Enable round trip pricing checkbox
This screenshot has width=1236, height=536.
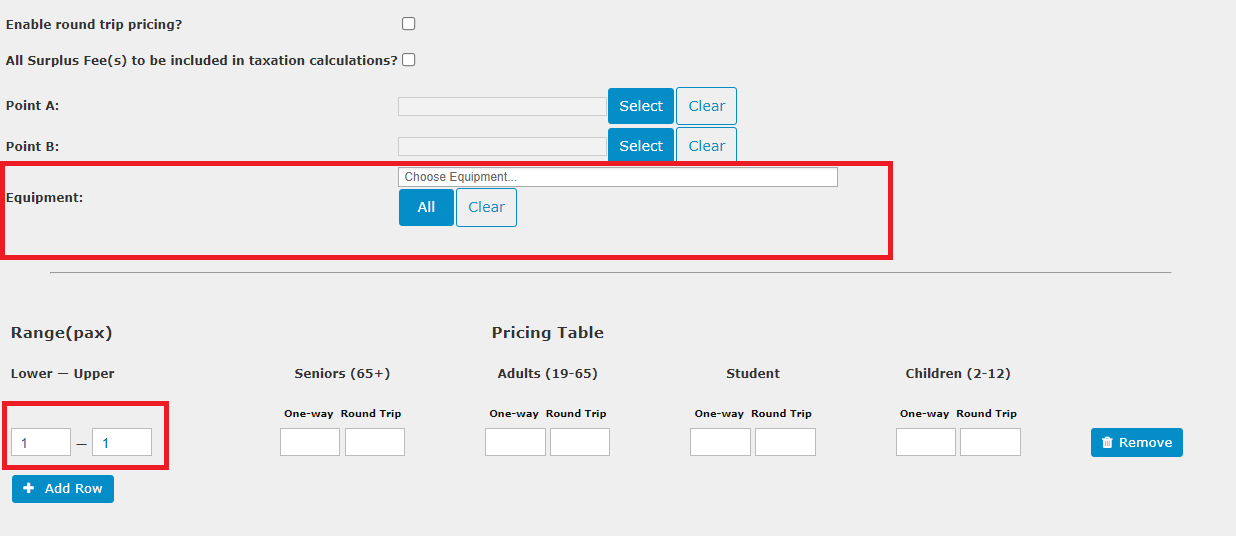pos(408,23)
